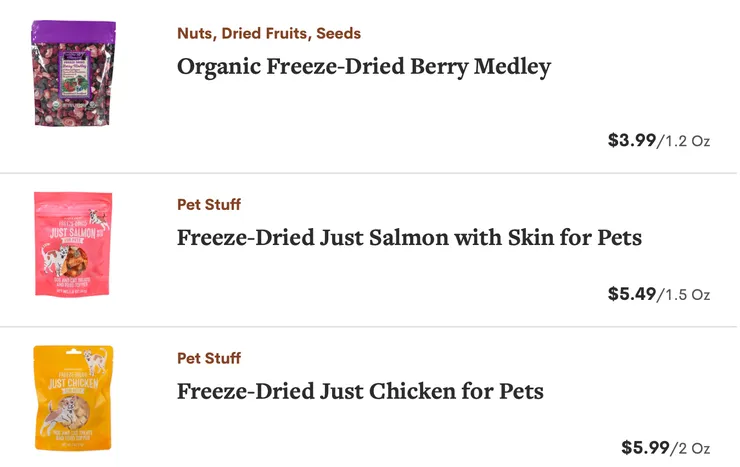The height and width of the screenshot is (467, 740).
Task: Click the divider line below the Salmon row
Action: (x=369, y=327)
